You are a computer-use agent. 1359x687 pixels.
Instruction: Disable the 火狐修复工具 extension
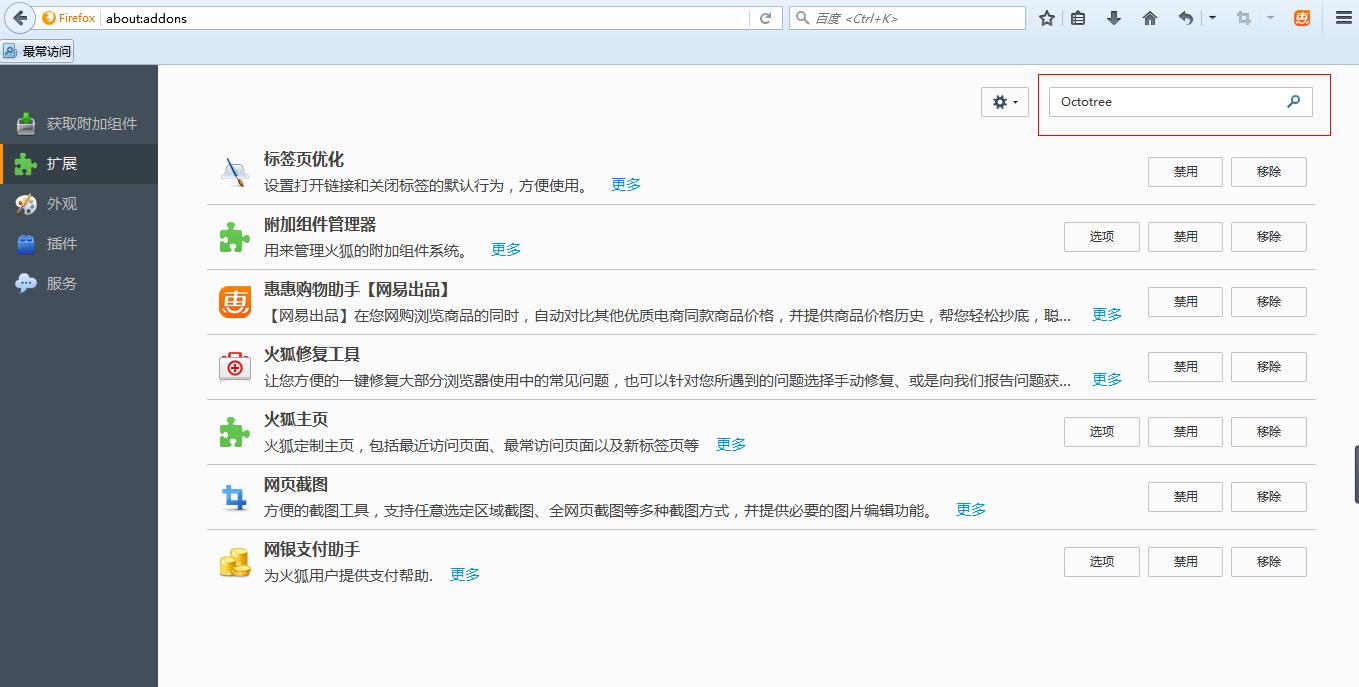click(1186, 367)
